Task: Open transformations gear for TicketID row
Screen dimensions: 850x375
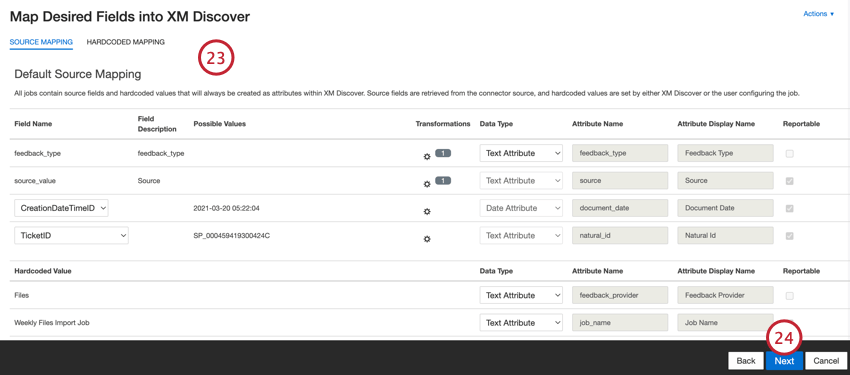Action: [x=427, y=239]
